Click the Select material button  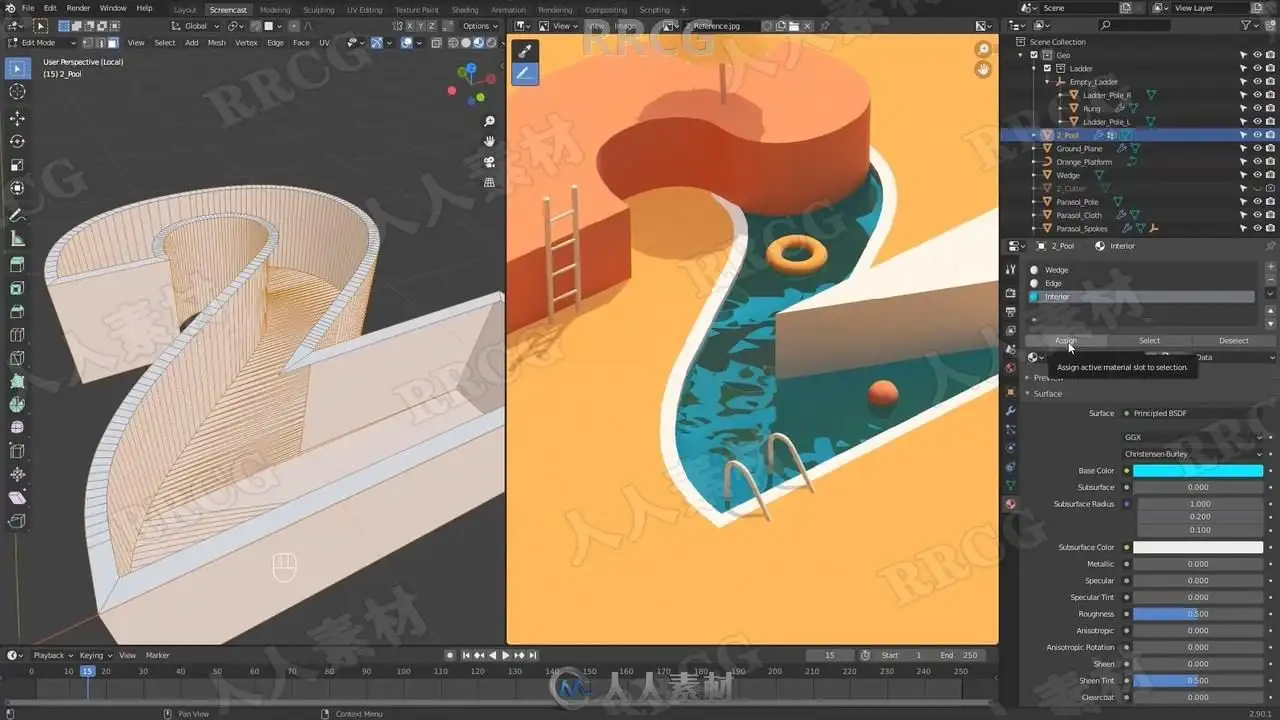click(x=1149, y=340)
